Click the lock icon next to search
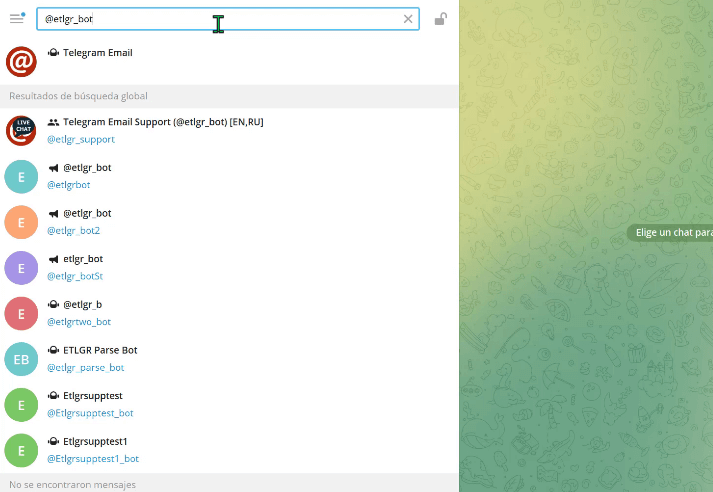This screenshot has height=492, width=713. click(x=441, y=19)
